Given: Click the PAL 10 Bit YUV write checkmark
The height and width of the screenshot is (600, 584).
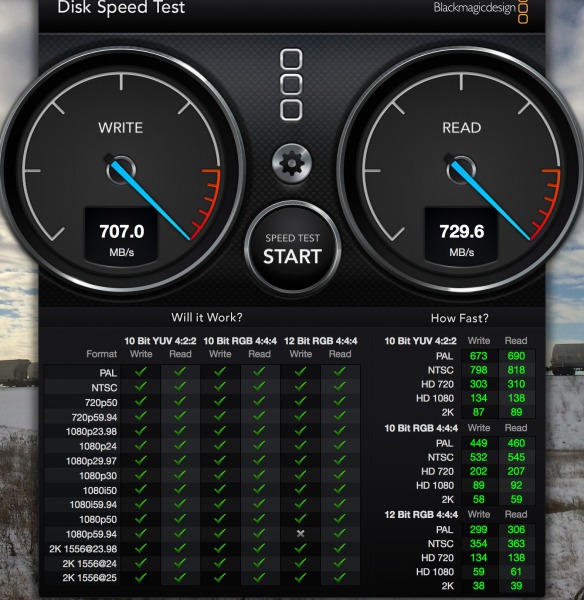Looking at the screenshot, I should point(141,371).
